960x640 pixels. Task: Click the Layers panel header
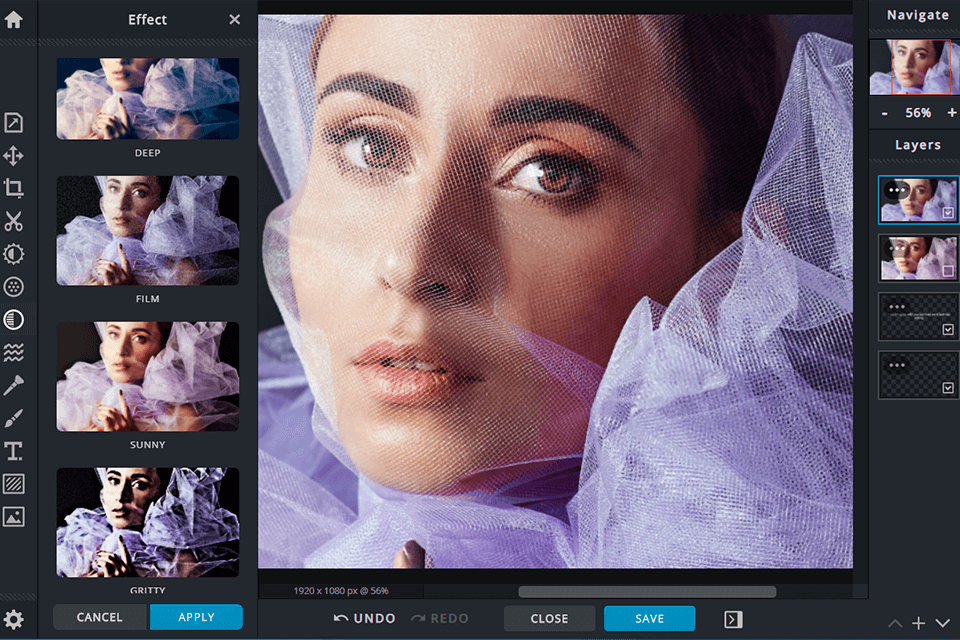[x=917, y=145]
